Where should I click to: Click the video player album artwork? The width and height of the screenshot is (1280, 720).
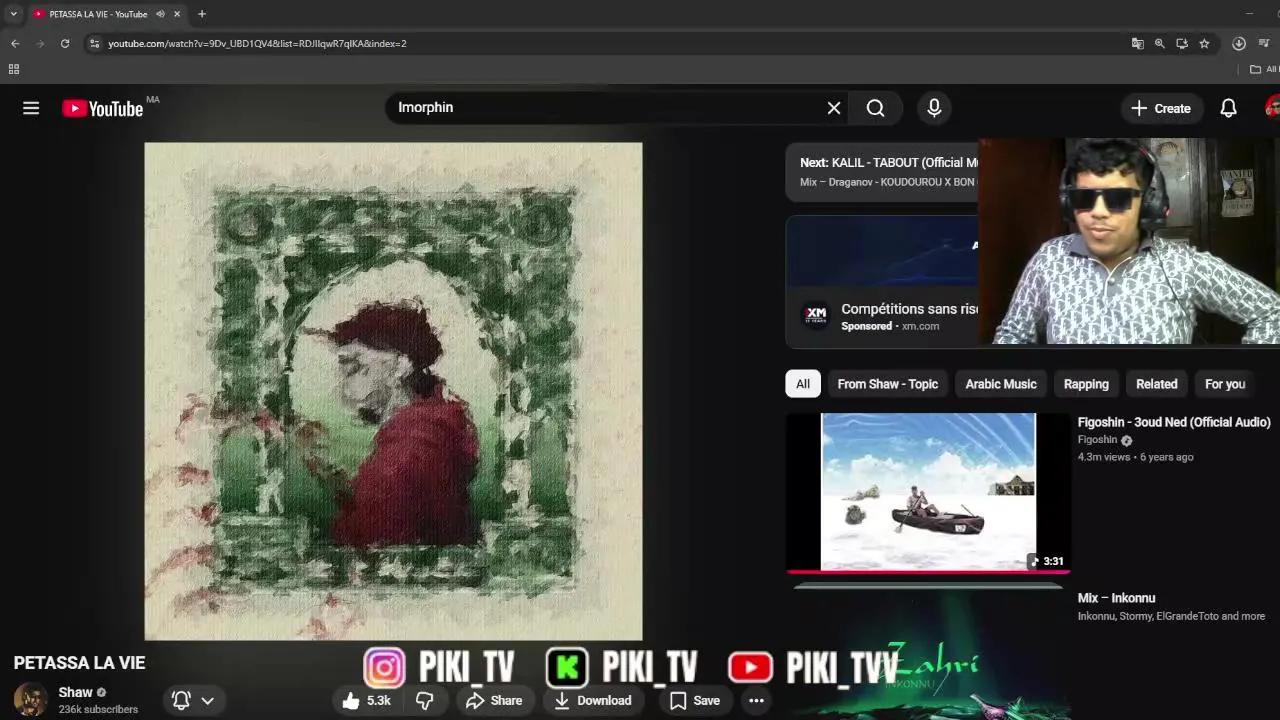(x=393, y=391)
